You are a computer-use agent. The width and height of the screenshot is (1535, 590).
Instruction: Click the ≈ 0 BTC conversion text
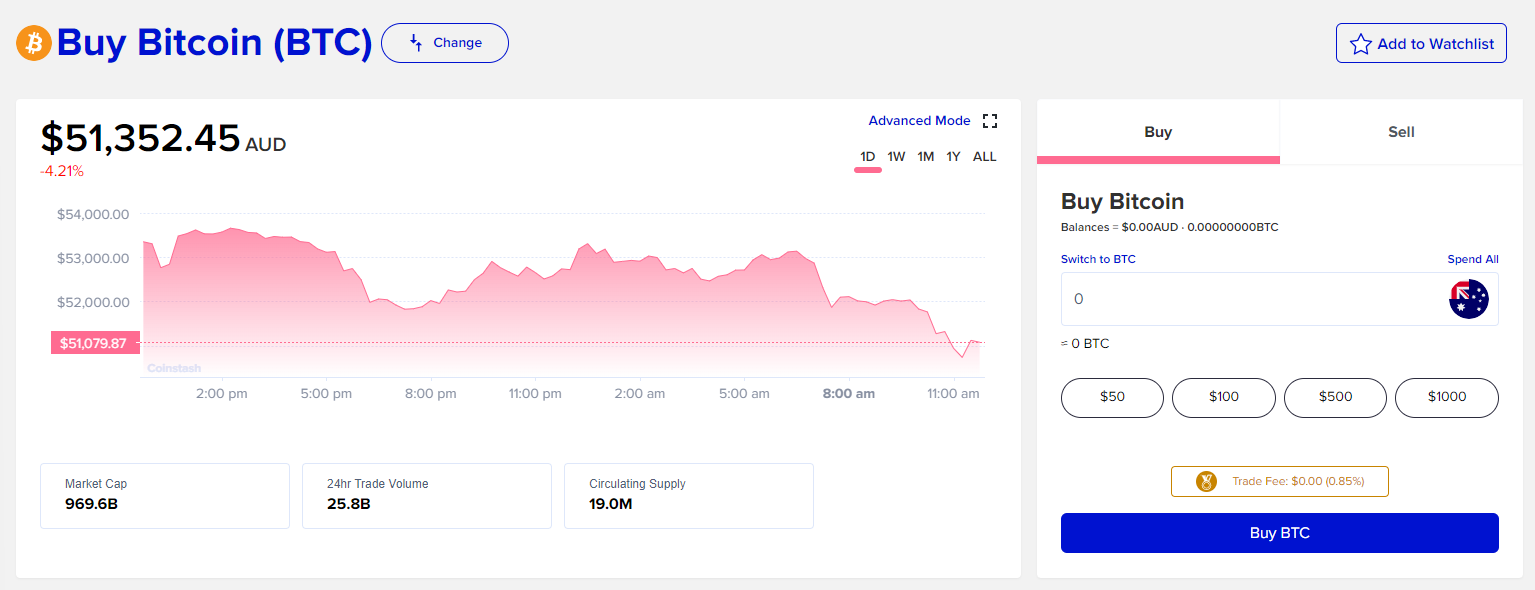click(1085, 344)
